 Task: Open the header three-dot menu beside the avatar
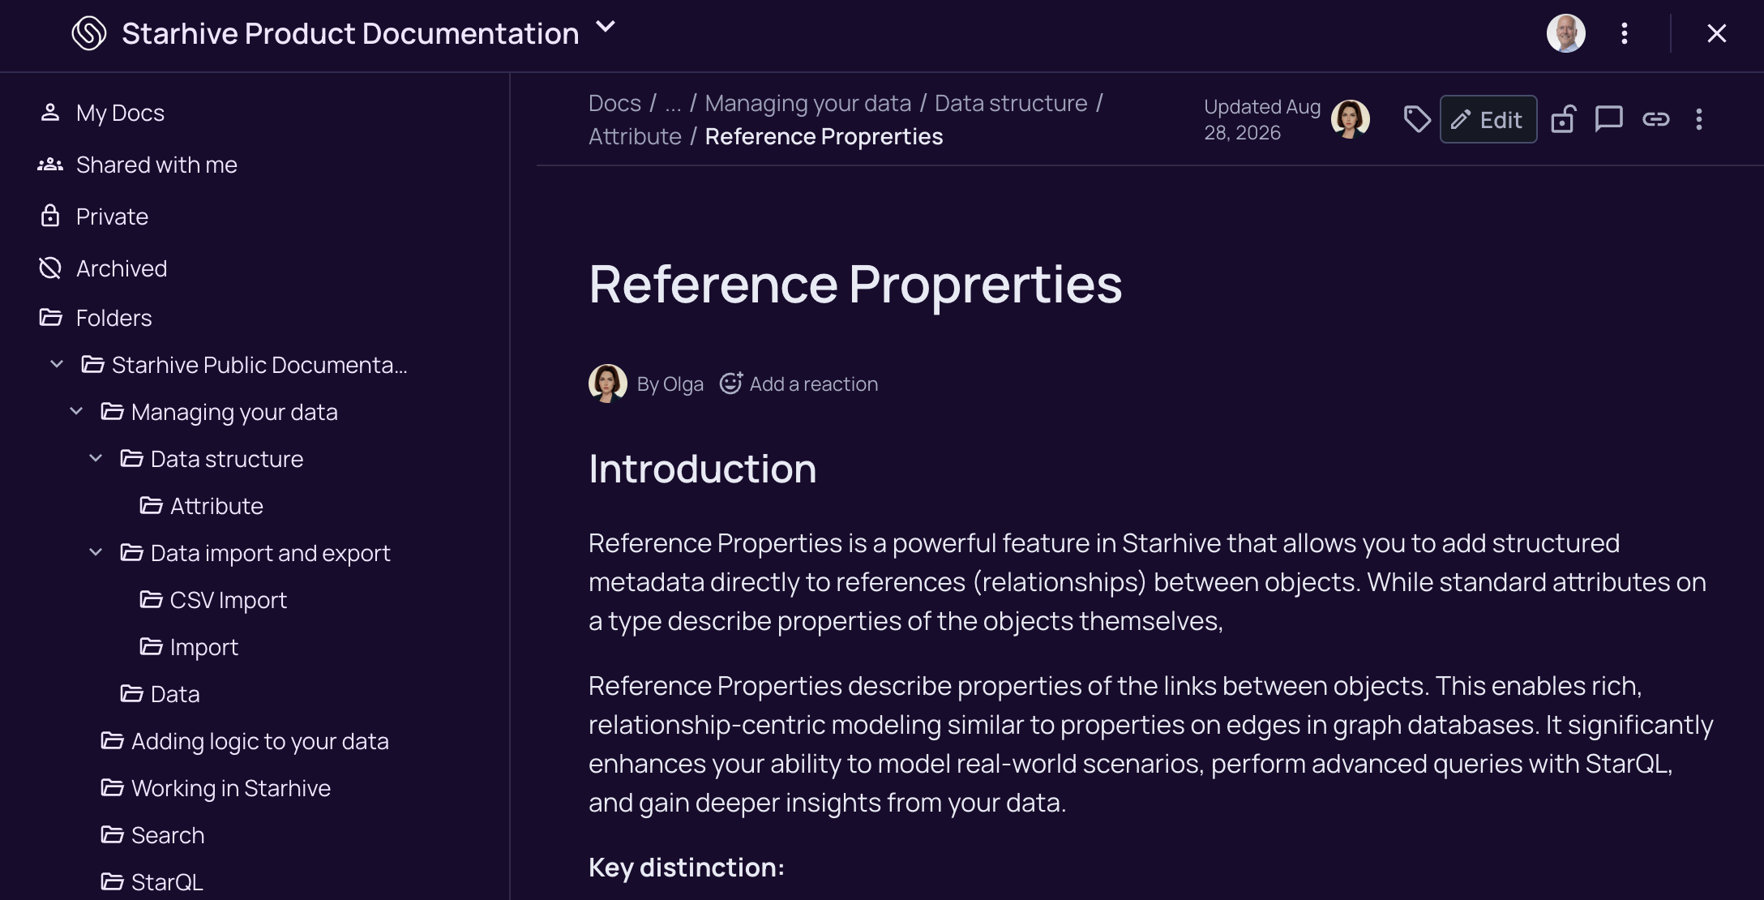click(1624, 33)
